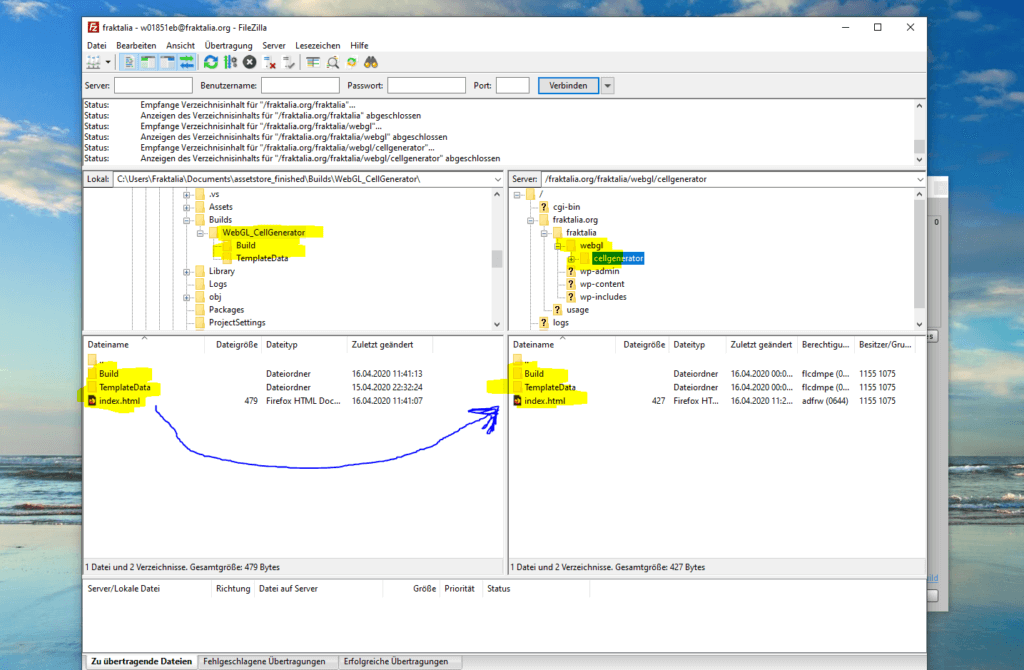Cancel the current operation icon

250,62
